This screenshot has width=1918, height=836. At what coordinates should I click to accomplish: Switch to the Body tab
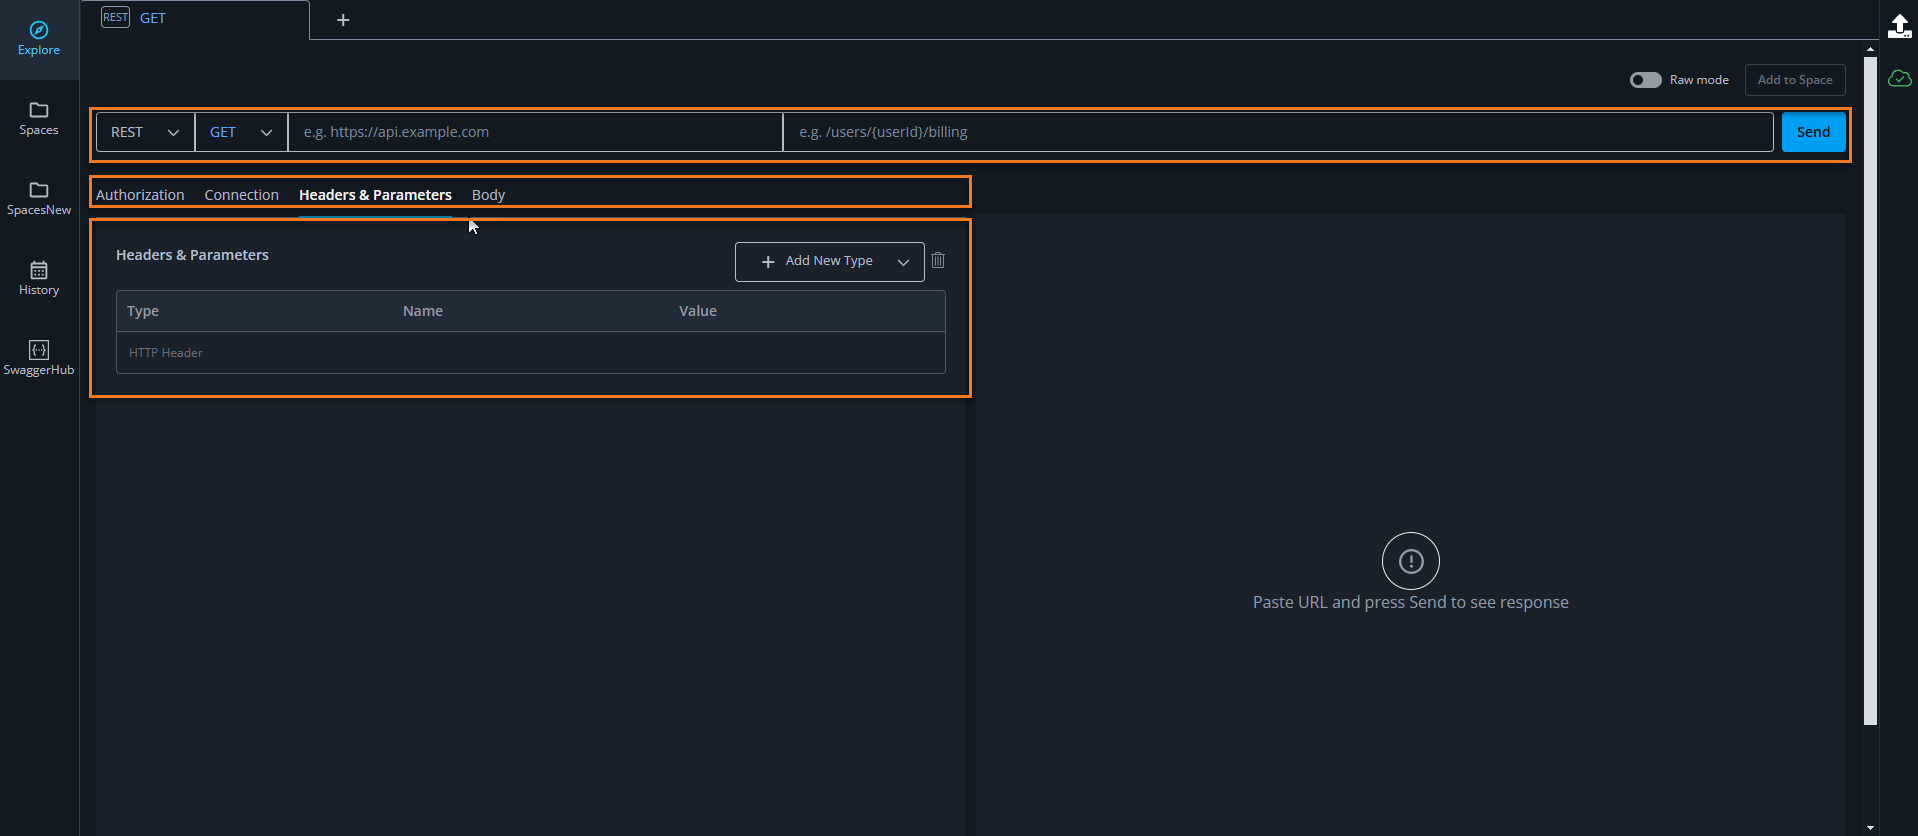(x=488, y=195)
